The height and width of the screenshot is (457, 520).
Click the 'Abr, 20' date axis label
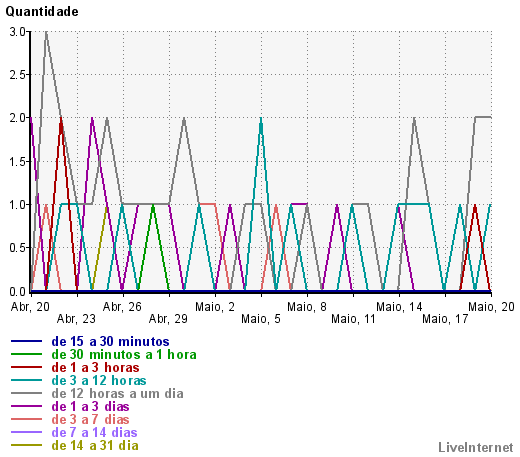pyautogui.click(x=30, y=307)
